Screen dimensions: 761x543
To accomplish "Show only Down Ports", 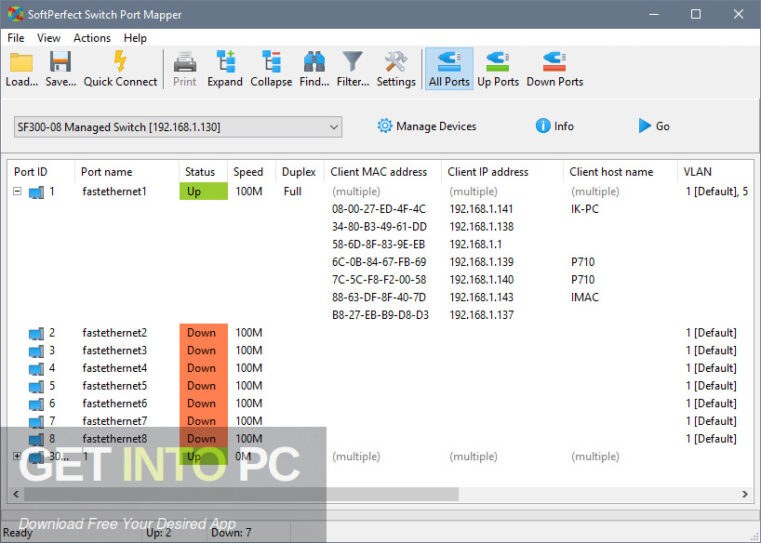I will pyautogui.click(x=554, y=69).
